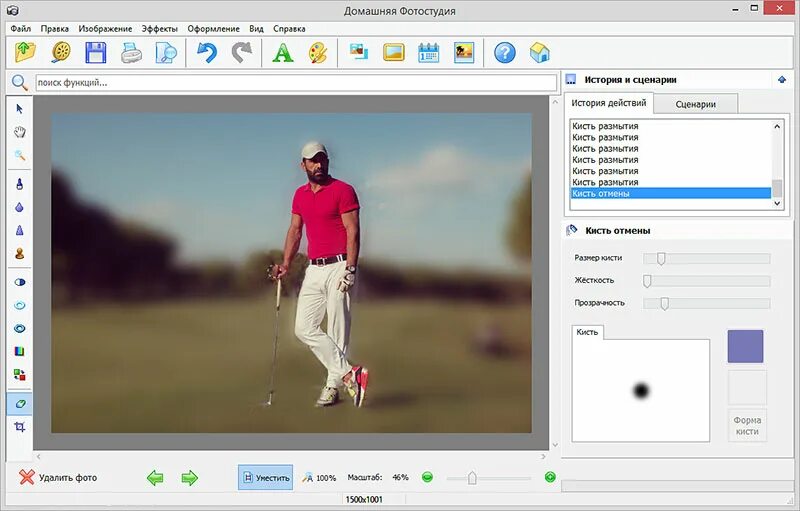800x511 pixels.
Task: Undo last action with blue arrow
Action: click(207, 53)
